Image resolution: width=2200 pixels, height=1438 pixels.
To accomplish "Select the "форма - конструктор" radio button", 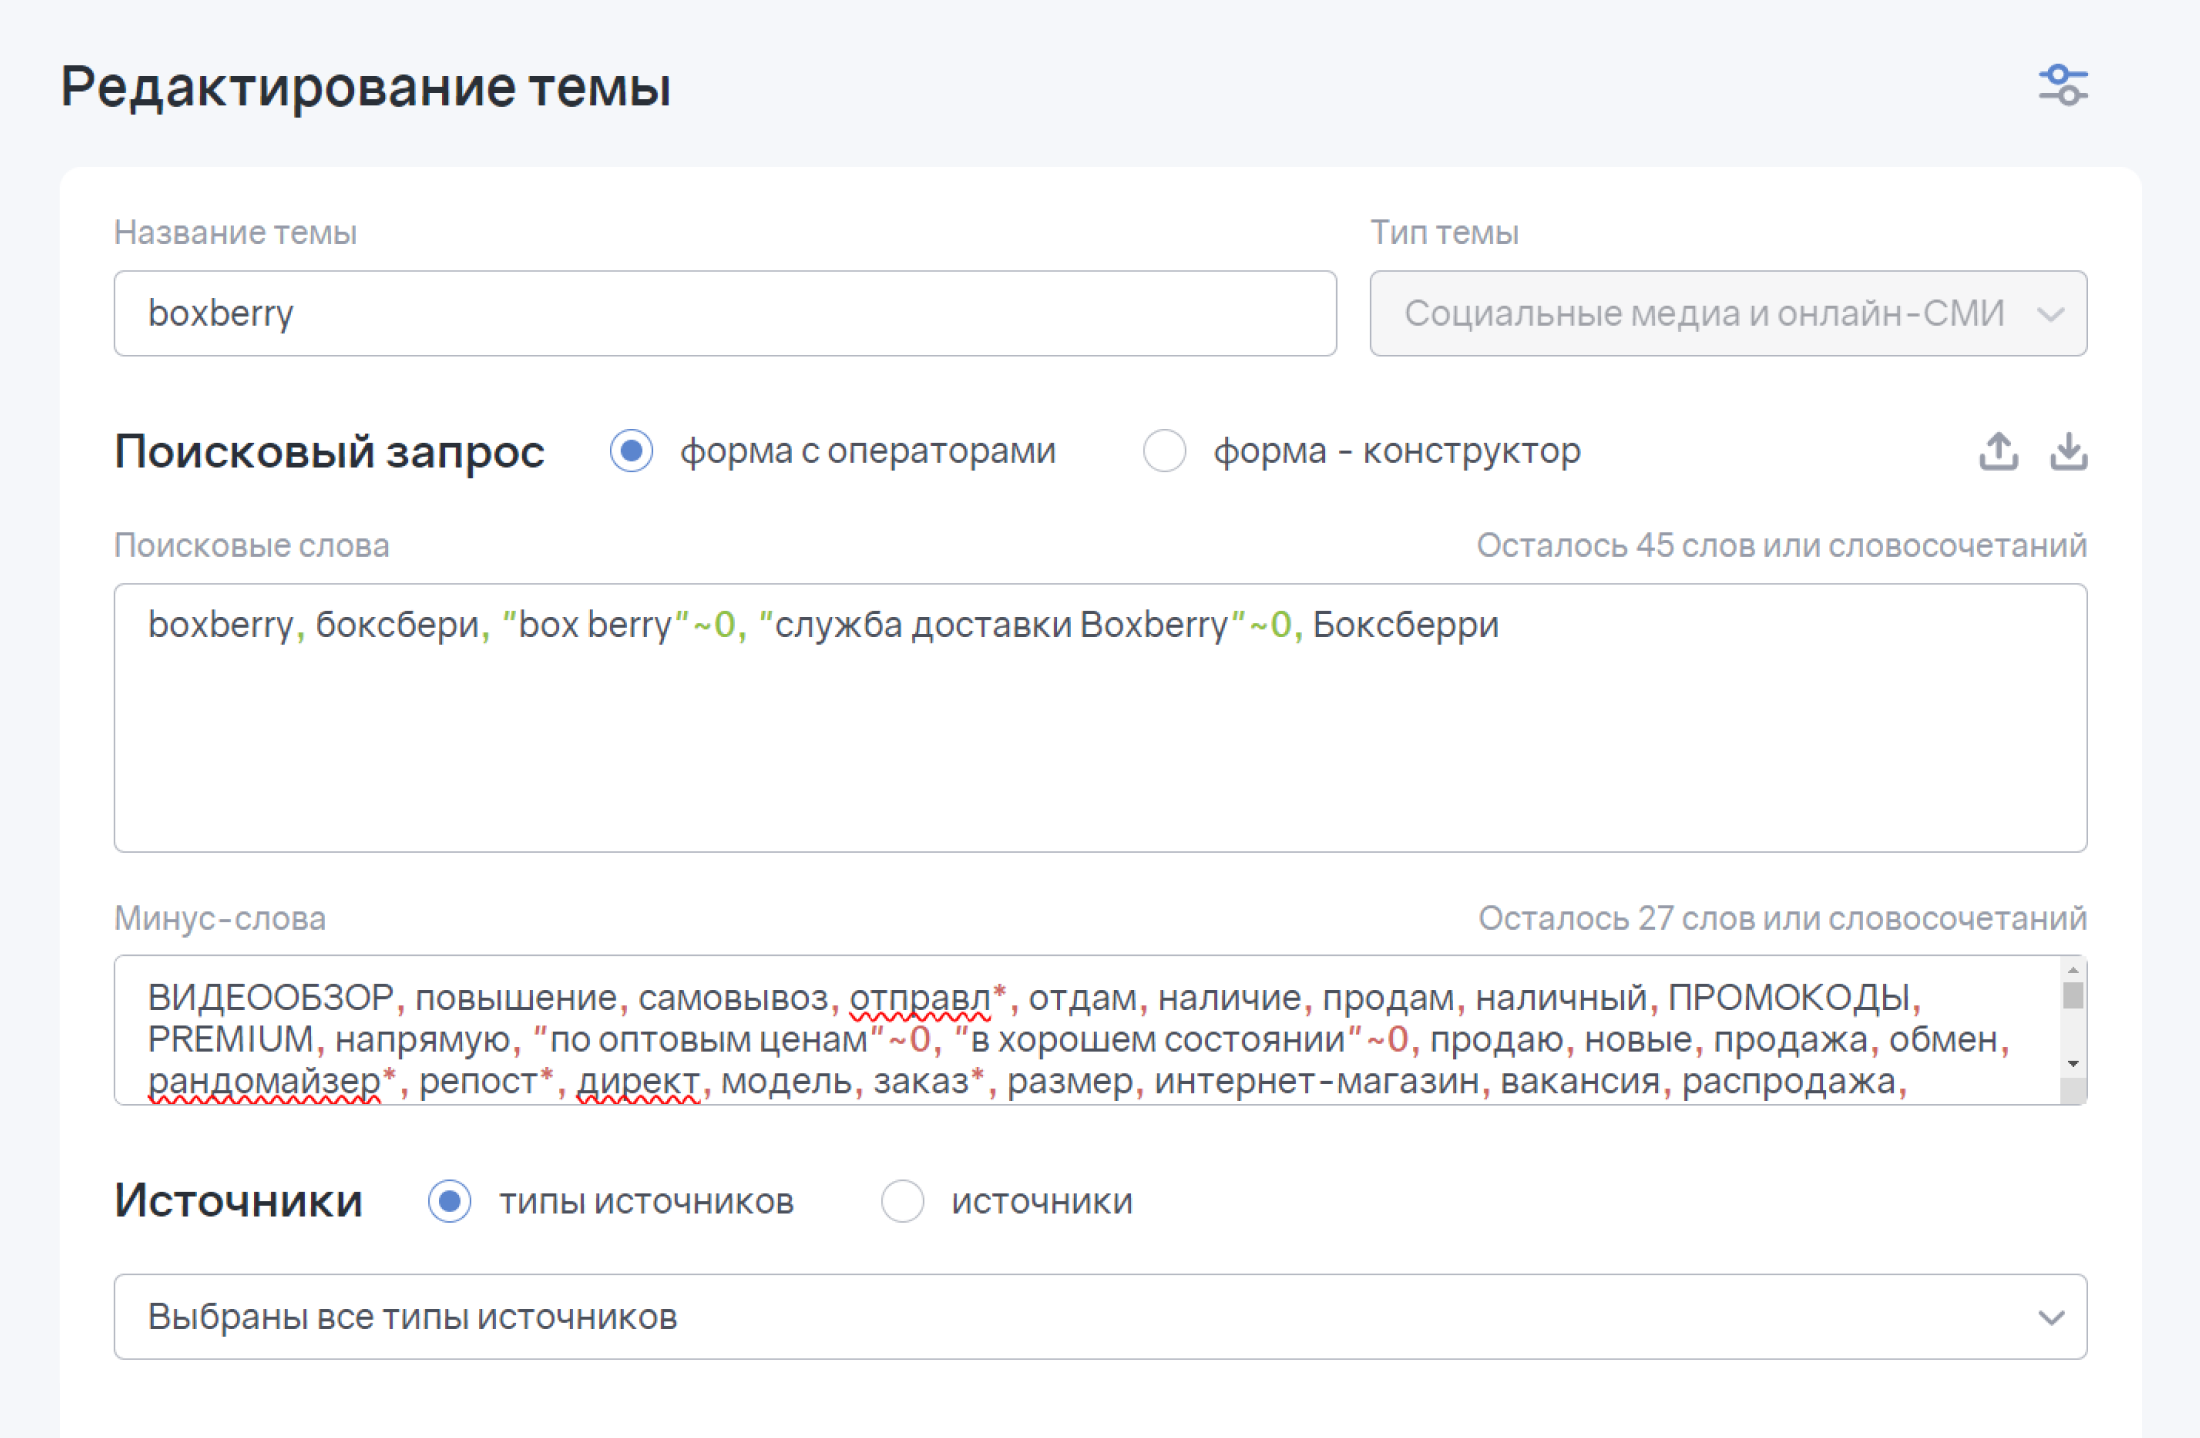I will [1165, 451].
